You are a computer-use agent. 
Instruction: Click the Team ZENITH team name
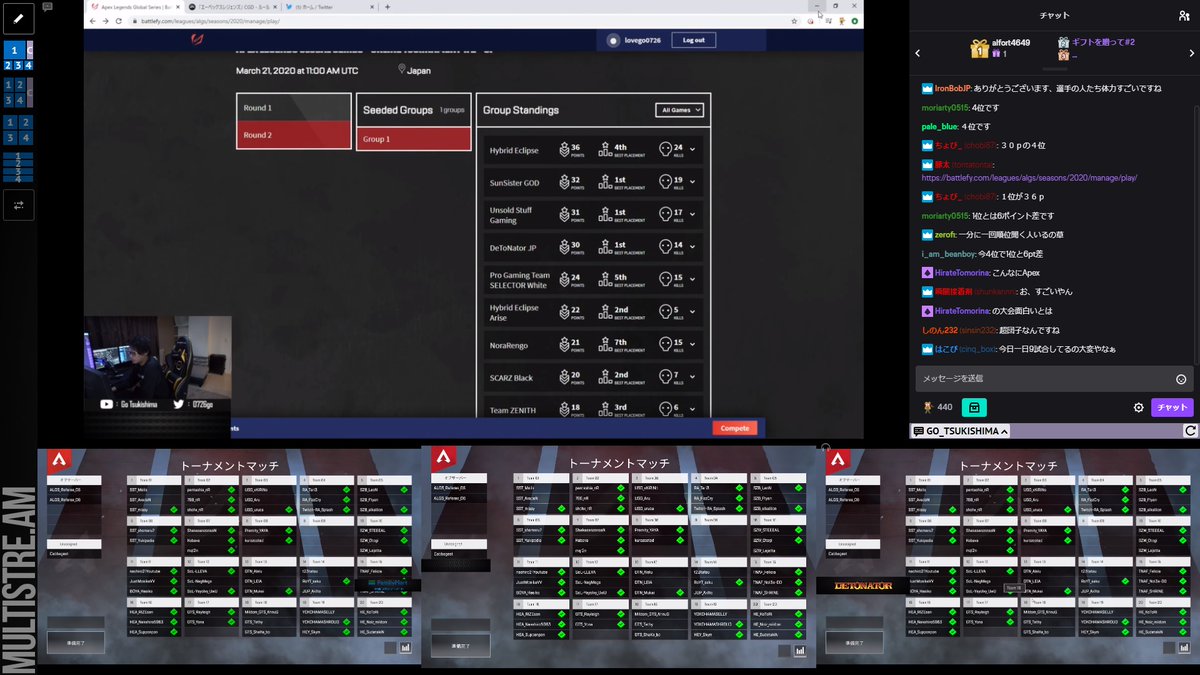512,410
